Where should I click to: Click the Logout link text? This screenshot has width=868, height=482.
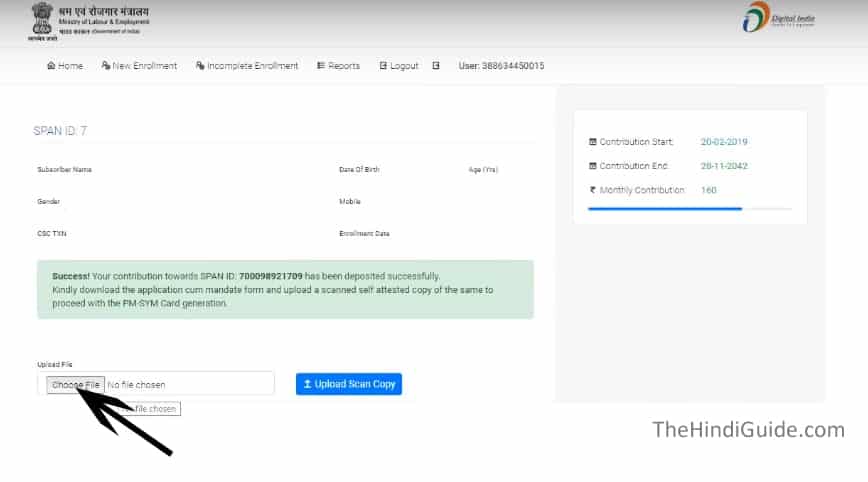tap(404, 66)
